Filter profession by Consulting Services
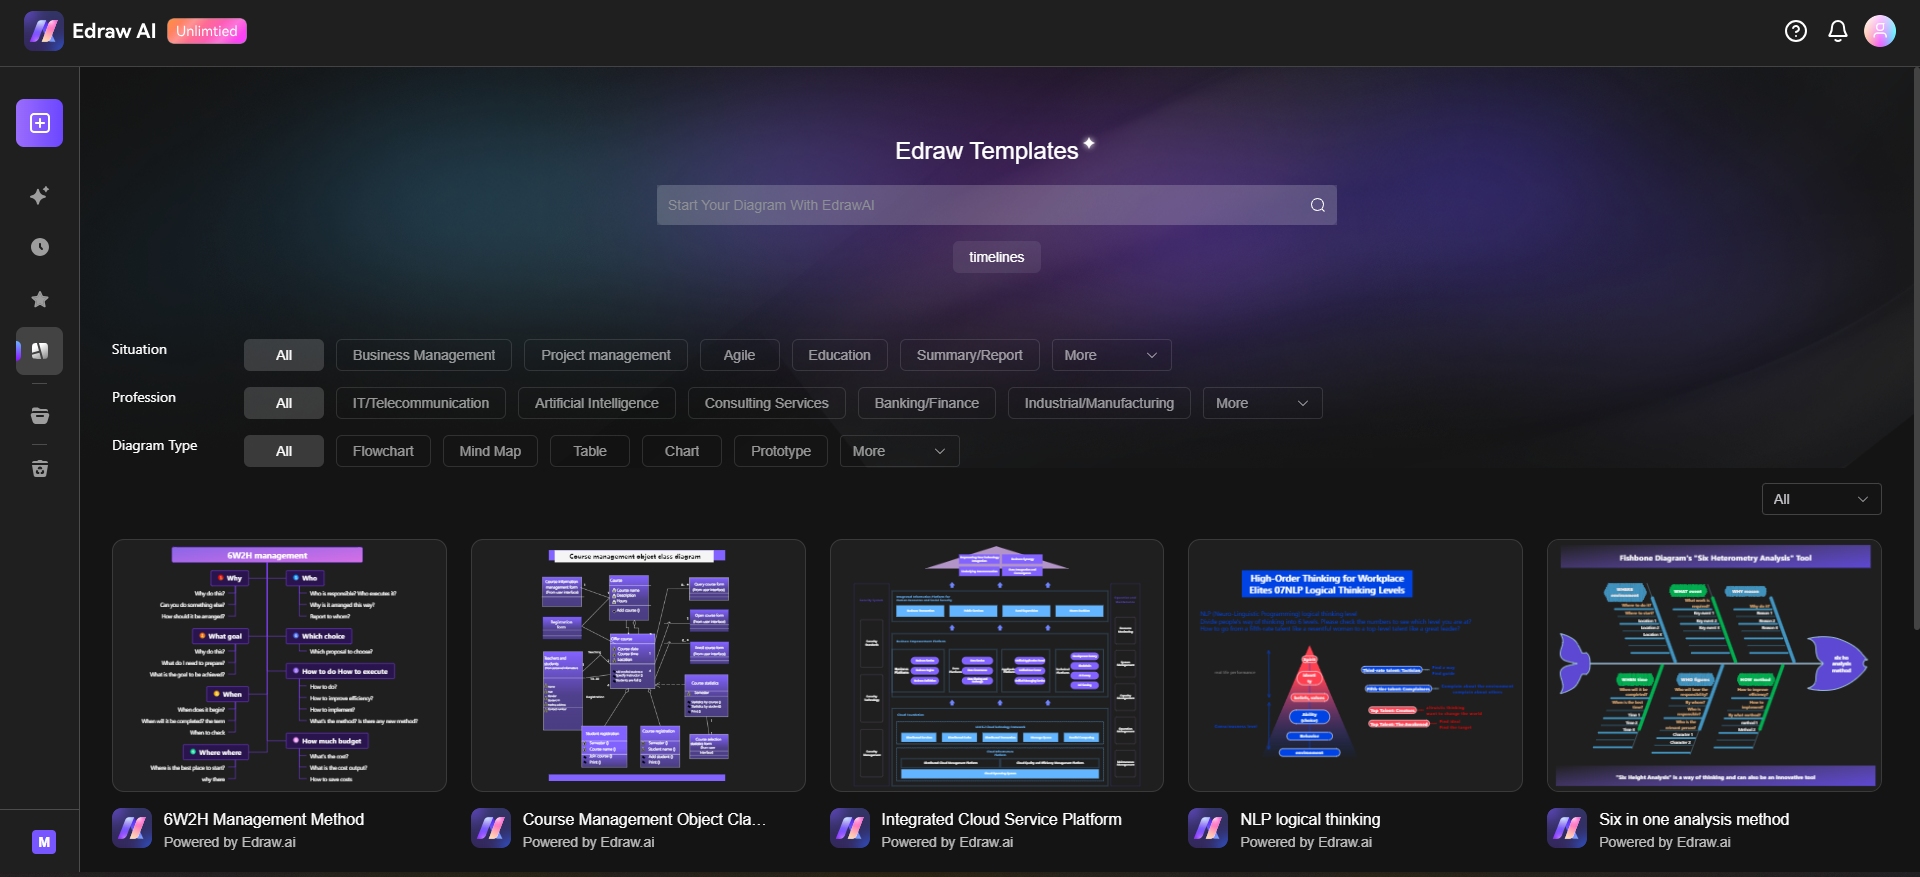Viewport: 1920px width, 877px height. tap(767, 403)
